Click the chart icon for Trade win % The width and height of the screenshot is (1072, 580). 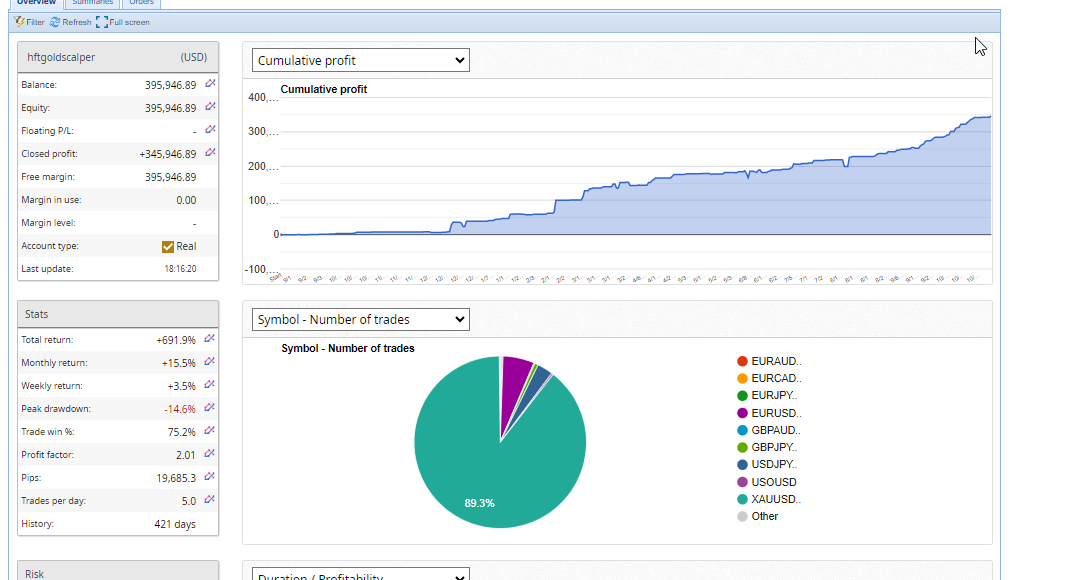pyautogui.click(x=210, y=431)
